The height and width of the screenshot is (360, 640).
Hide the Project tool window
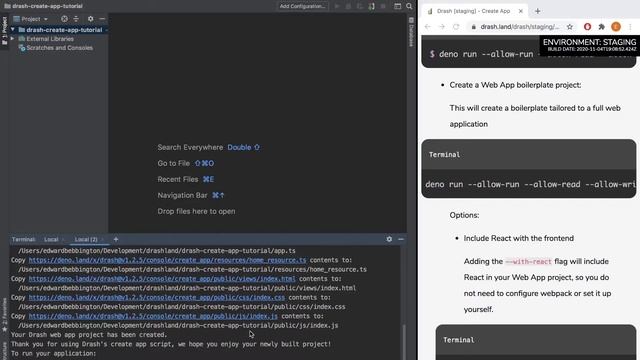coord(102,19)
